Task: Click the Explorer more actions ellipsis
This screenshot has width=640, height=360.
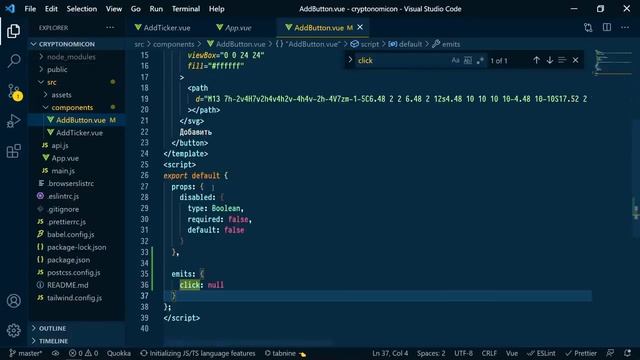Action: point(110,28)
